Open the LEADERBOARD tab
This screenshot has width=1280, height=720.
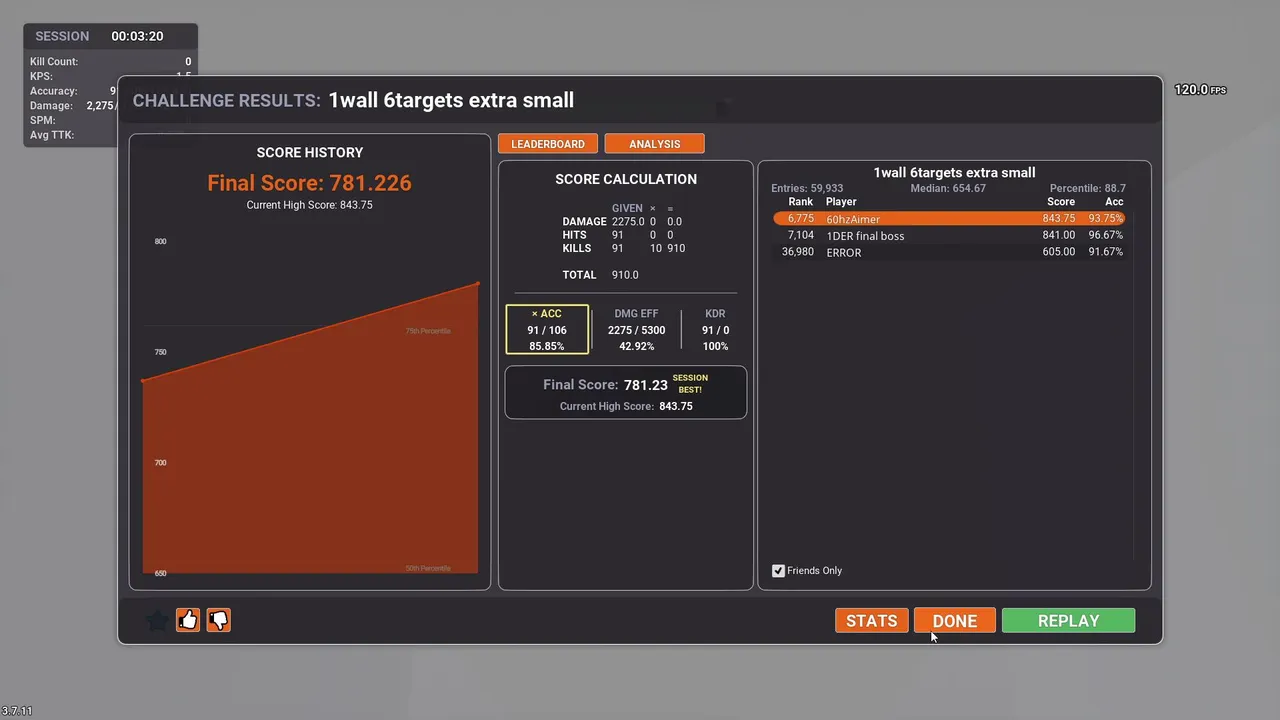point(548,144)
